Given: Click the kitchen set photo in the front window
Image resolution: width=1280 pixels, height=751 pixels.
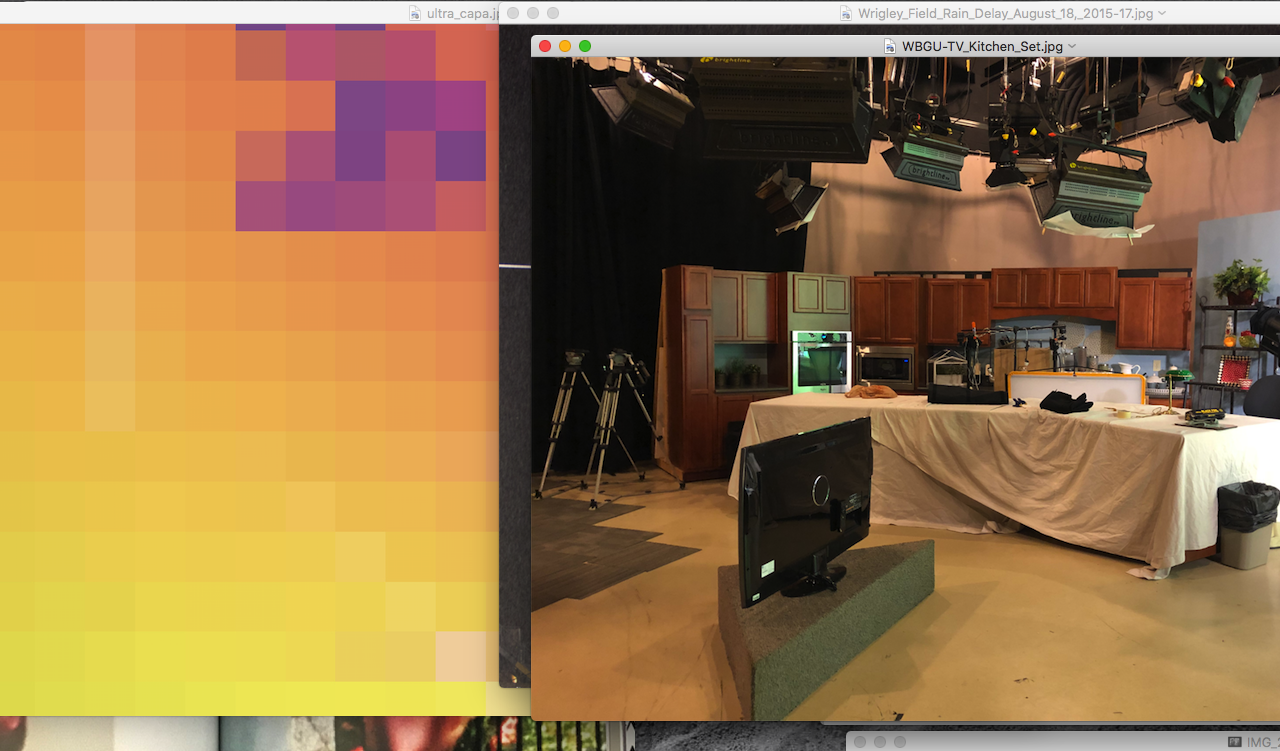Looking at the screenshot, I should (905, 388).
